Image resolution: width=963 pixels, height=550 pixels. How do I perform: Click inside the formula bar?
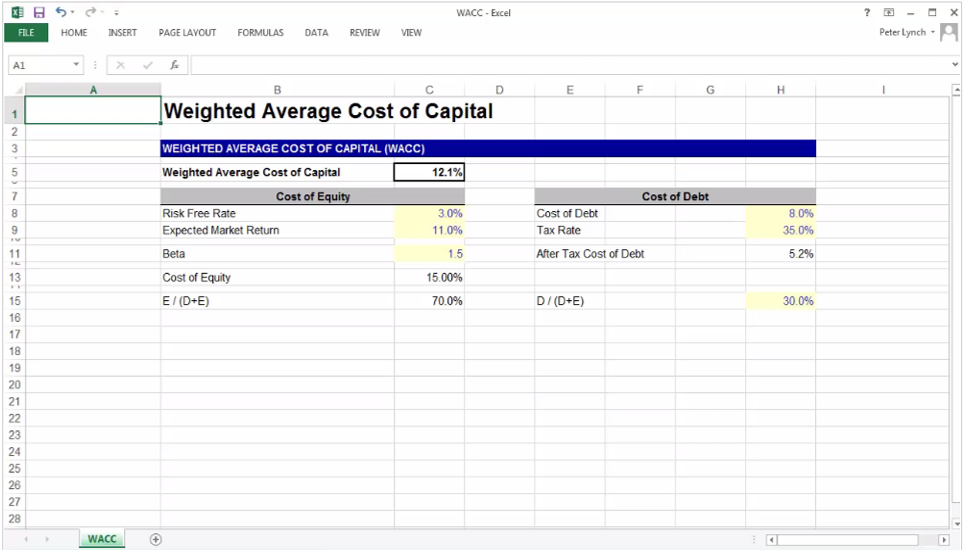tap(570, 65)
